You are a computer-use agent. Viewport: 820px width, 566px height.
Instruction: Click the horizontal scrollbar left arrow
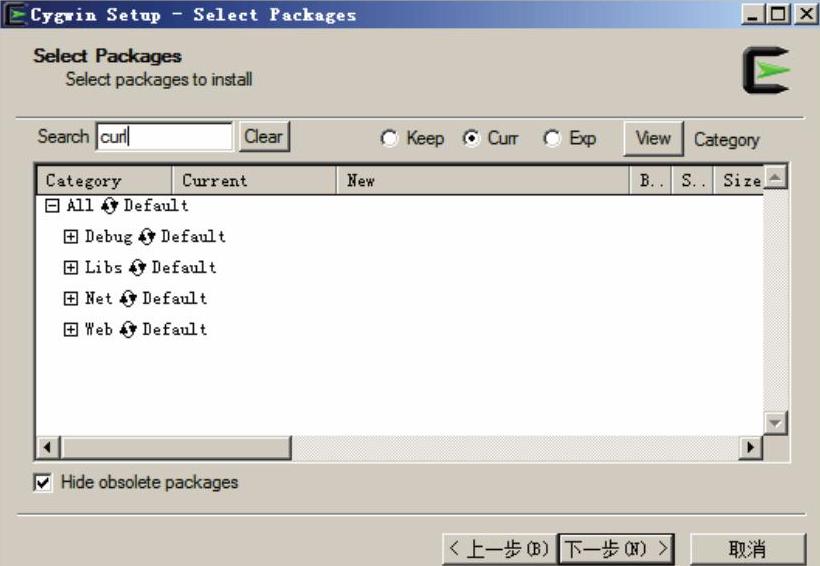[48, 447]
